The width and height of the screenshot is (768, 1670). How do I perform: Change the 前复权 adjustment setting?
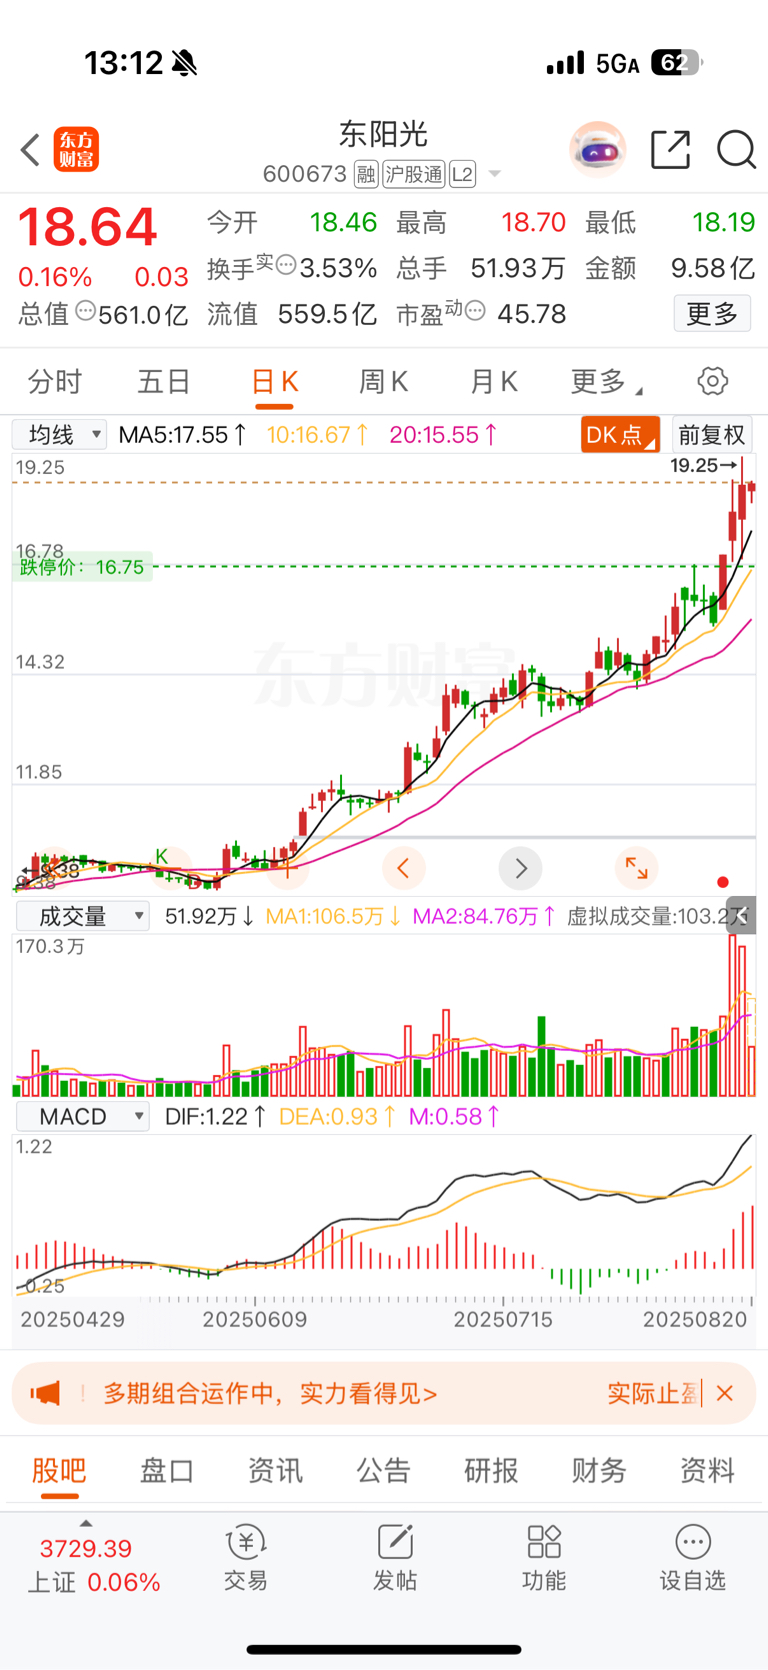coord(712,435)
